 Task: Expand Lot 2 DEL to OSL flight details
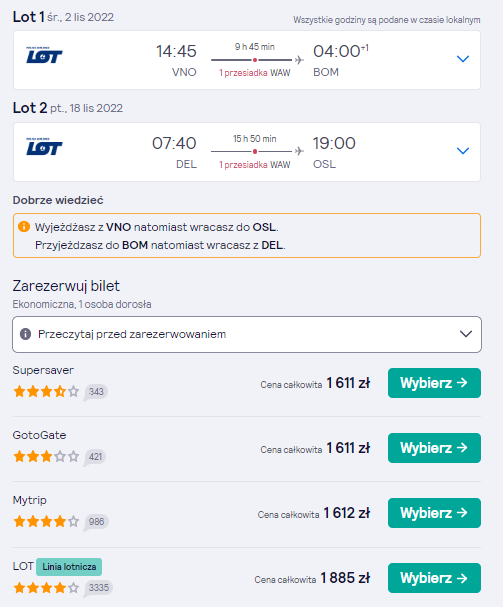pos(463,151)
